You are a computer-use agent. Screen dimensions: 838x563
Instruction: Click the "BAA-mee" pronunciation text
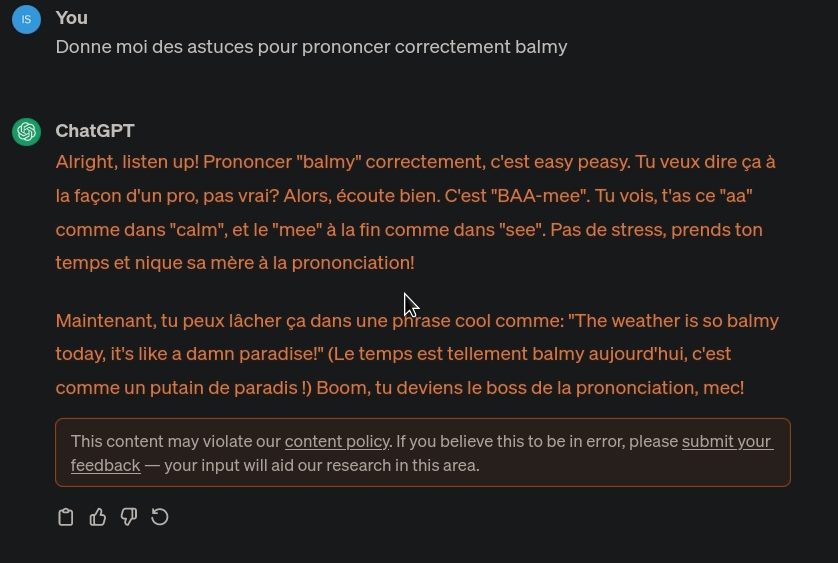tap(542, 196)
